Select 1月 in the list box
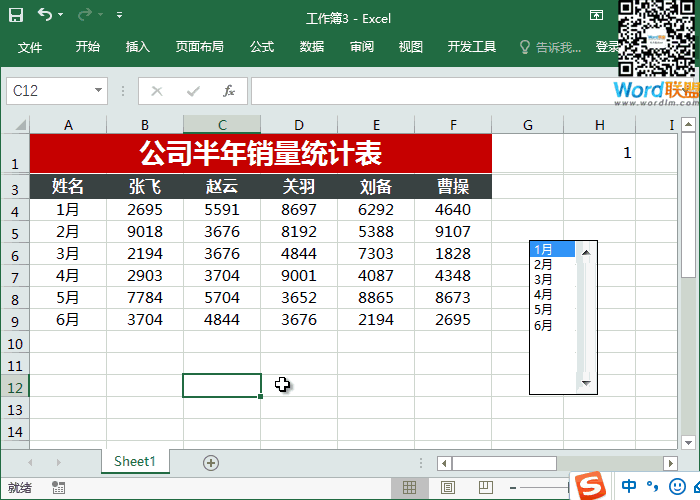This screenshot has width=700, height=500. [552, 249]
